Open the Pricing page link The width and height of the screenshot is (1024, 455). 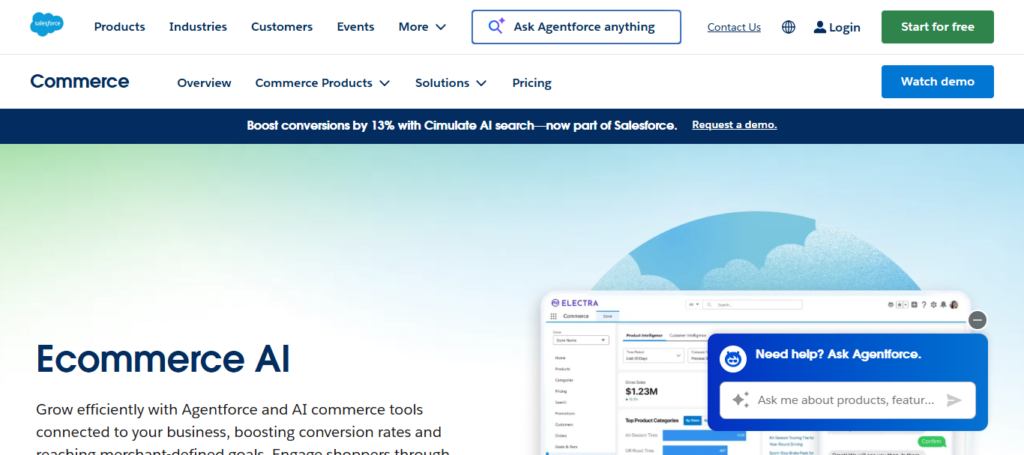532,83
